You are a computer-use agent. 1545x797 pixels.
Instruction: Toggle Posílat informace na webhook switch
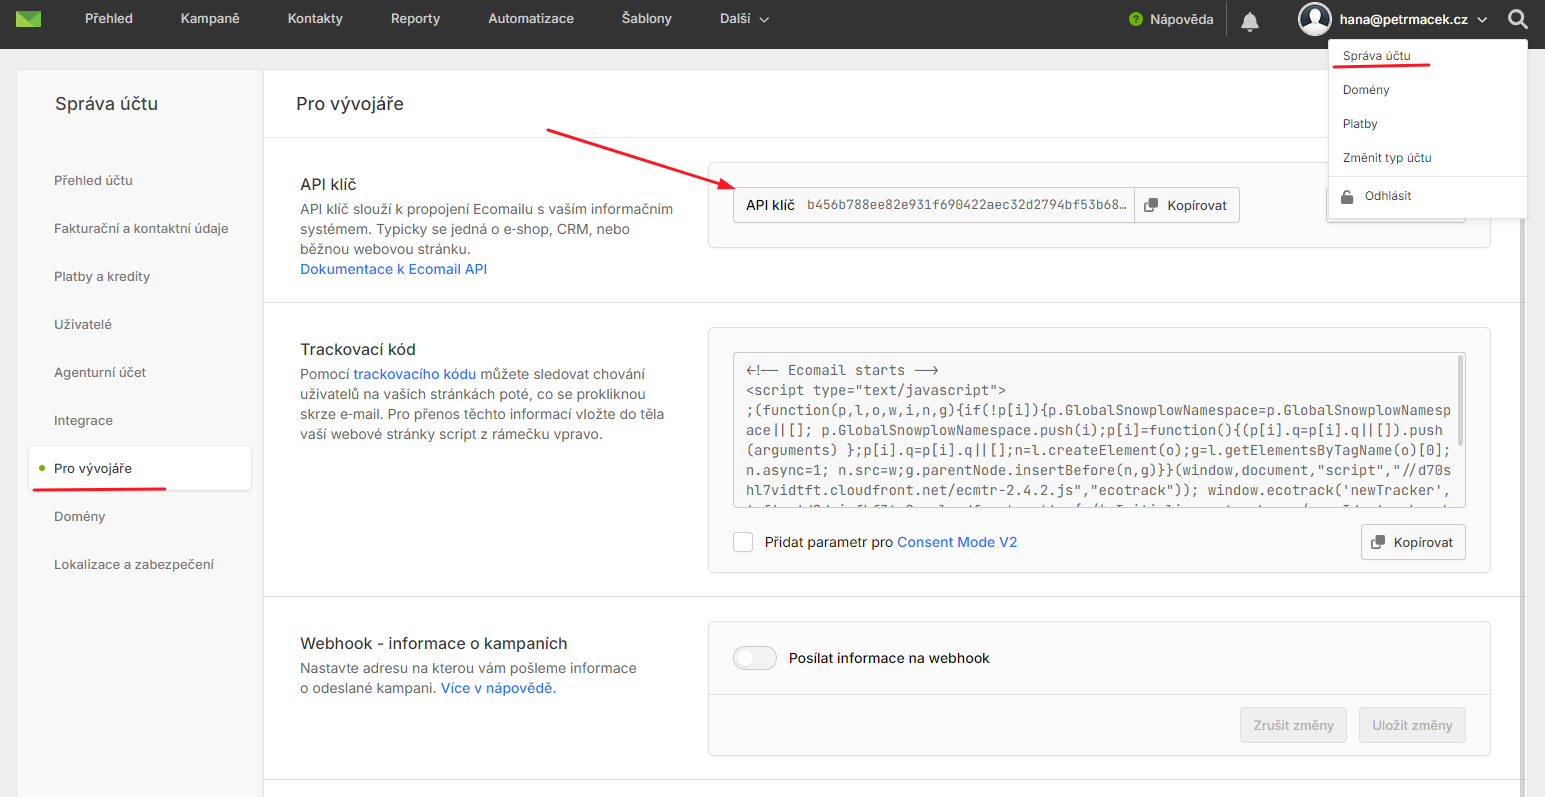pos(755,658)
